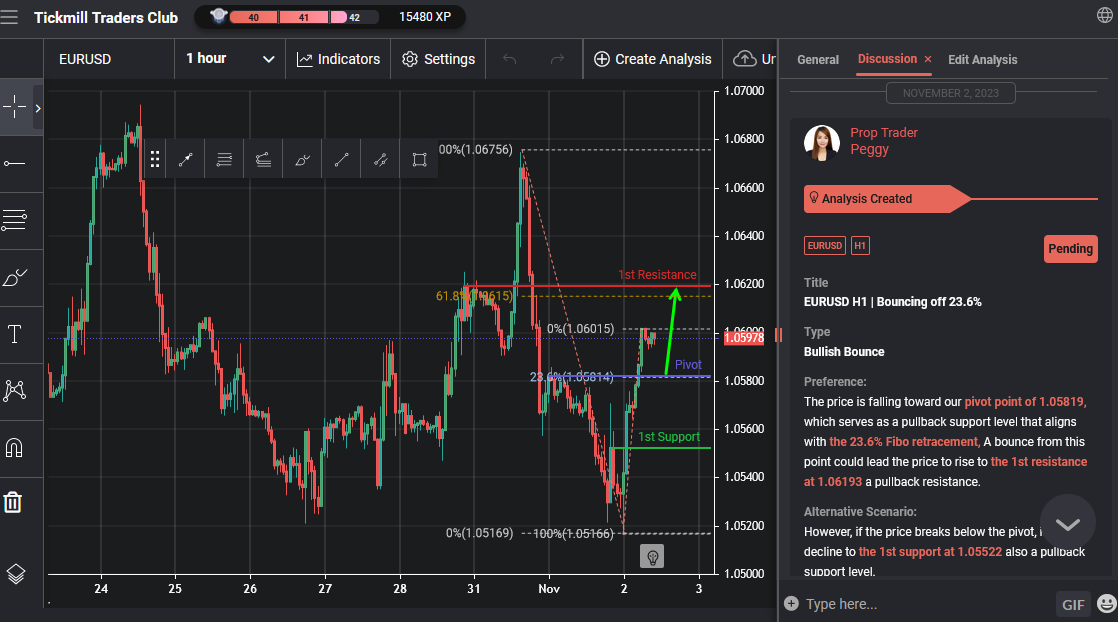1118x622 pixels.
Task: Open the Edit Analysis tab
Action: 983,59
